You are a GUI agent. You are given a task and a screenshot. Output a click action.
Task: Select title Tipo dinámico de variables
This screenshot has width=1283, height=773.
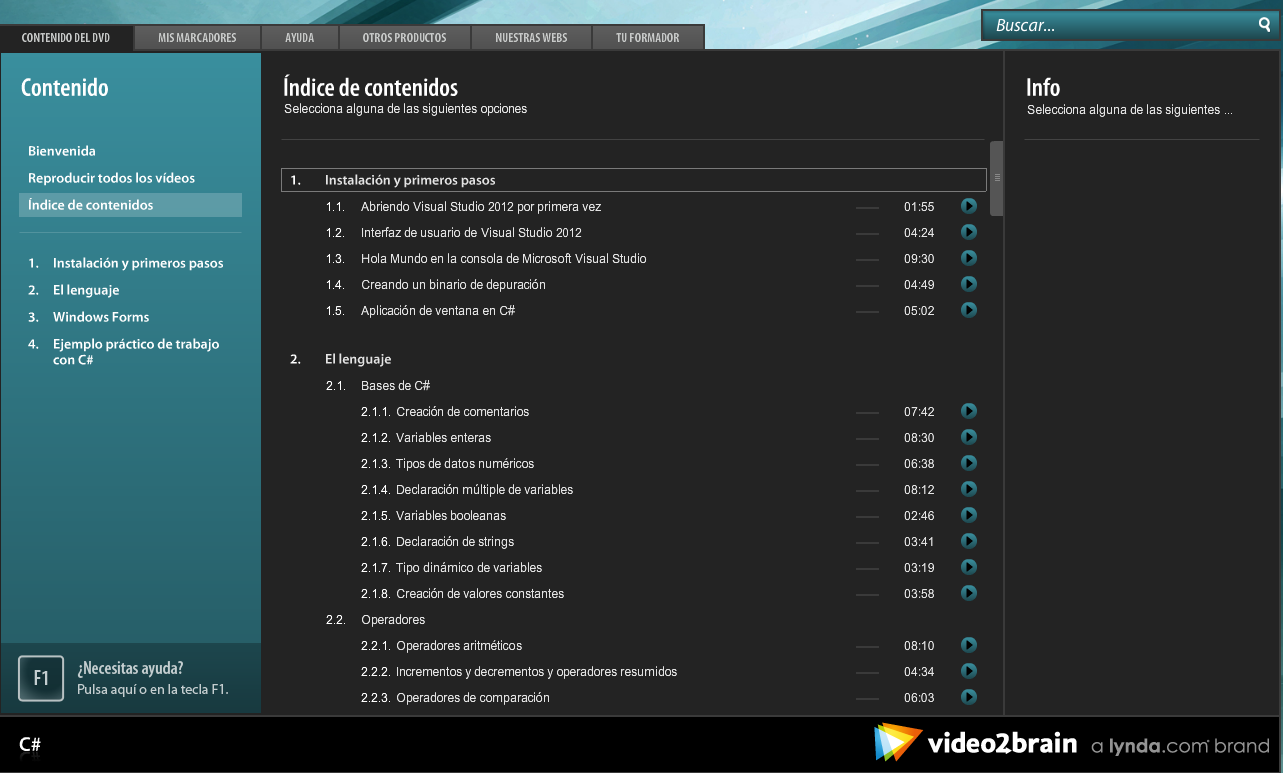click(x=469, y=568)
